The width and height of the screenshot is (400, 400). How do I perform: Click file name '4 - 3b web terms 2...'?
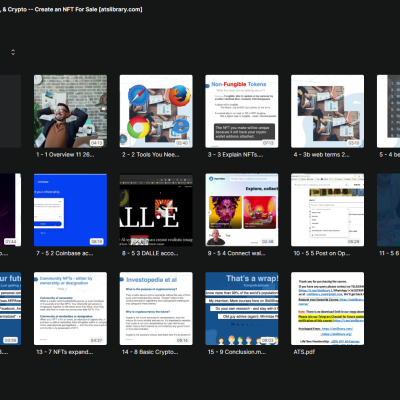pyautogui.click(x=322, y=155)
